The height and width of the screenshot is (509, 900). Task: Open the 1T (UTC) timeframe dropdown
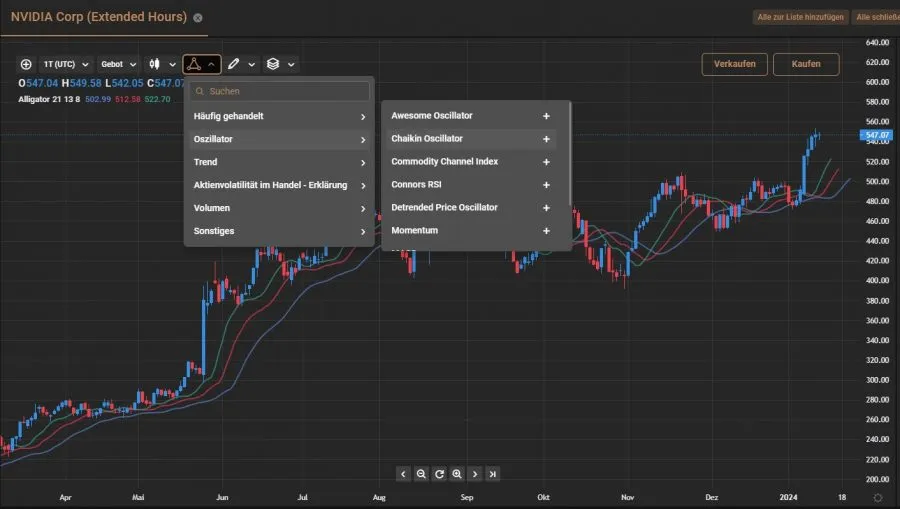point(65,64)
